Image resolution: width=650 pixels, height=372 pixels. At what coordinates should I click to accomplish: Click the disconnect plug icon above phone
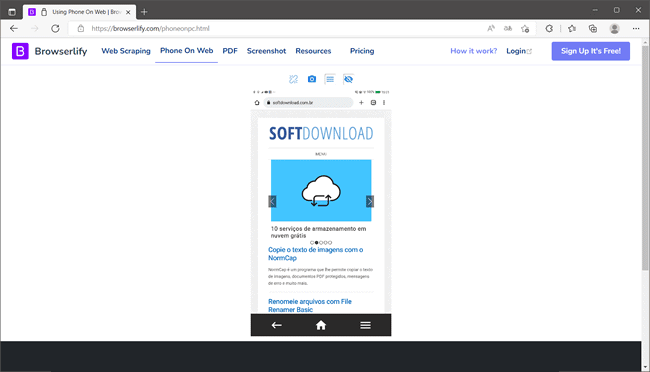coord(293,79)
